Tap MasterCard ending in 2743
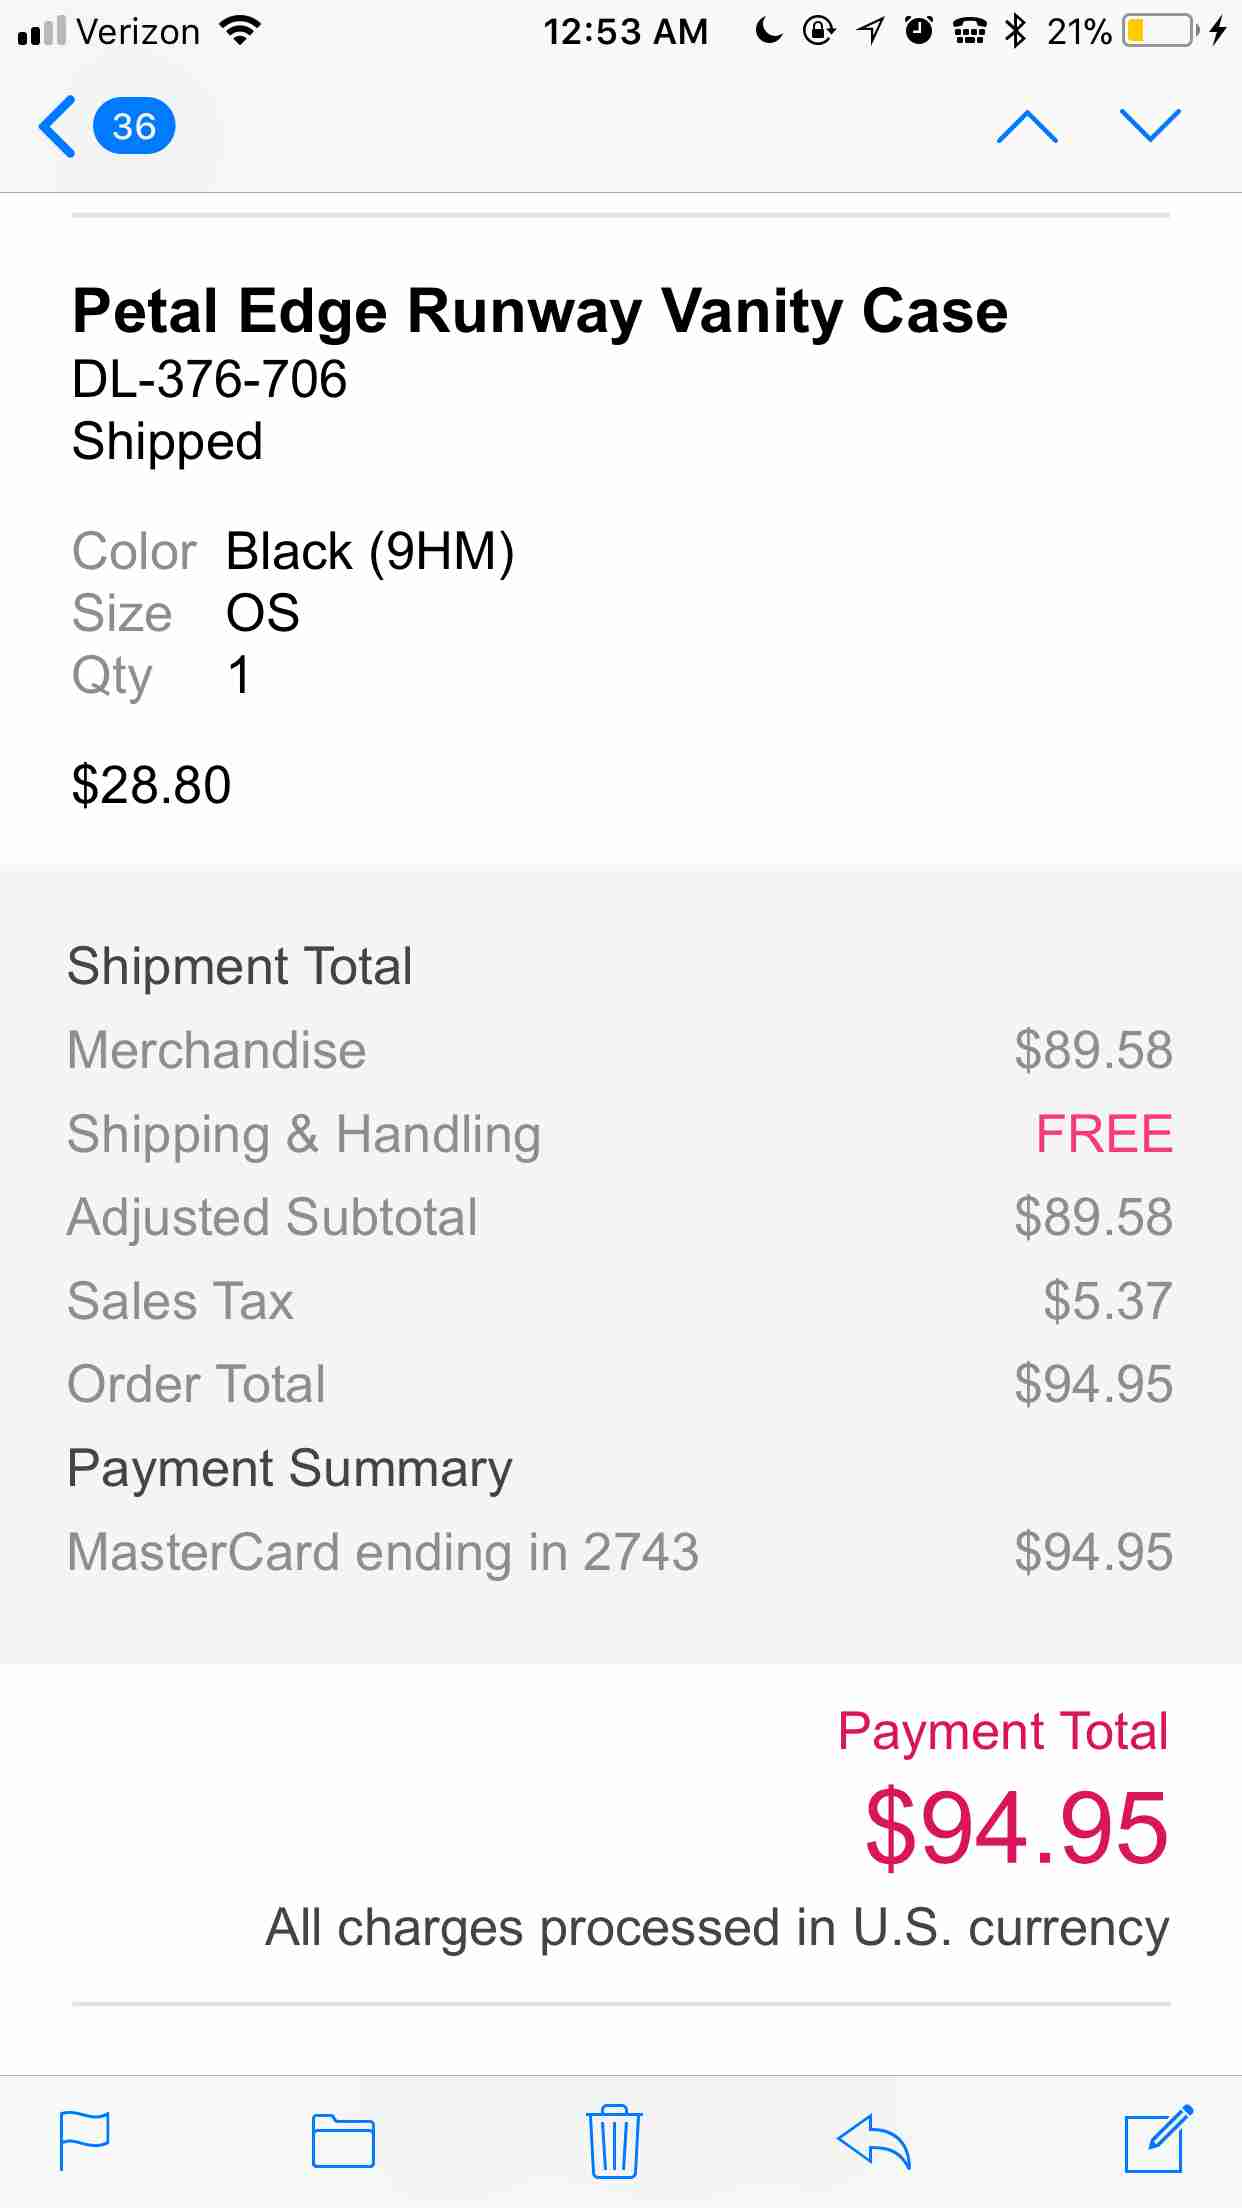1242x2208 pixels. (383, 1552)
